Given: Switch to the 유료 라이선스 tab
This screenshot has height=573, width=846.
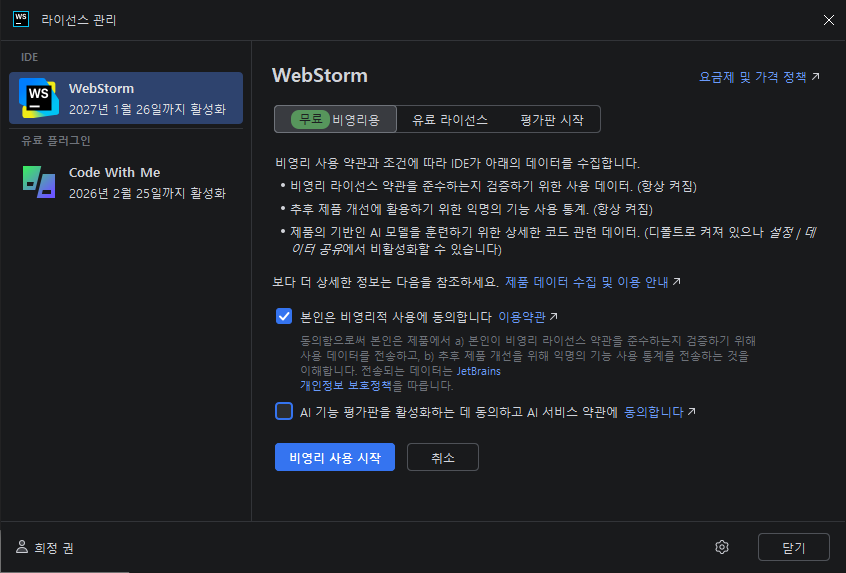Looking at the screenshot, I should pos(450,120).
